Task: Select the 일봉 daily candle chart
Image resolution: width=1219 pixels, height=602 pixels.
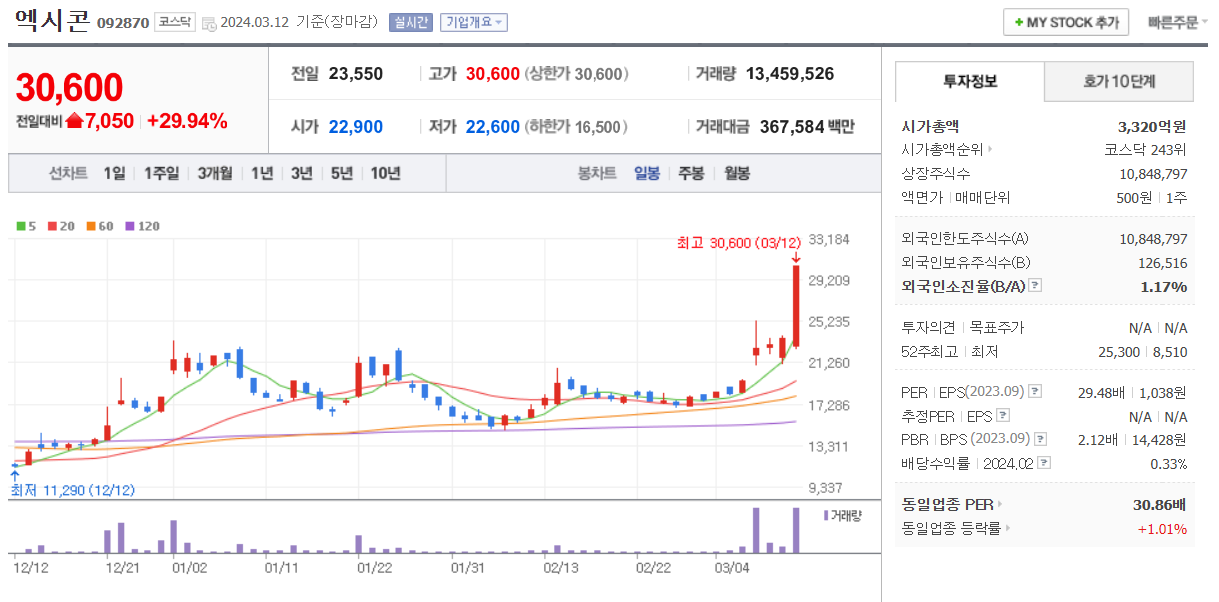Action: pos(647,173)
